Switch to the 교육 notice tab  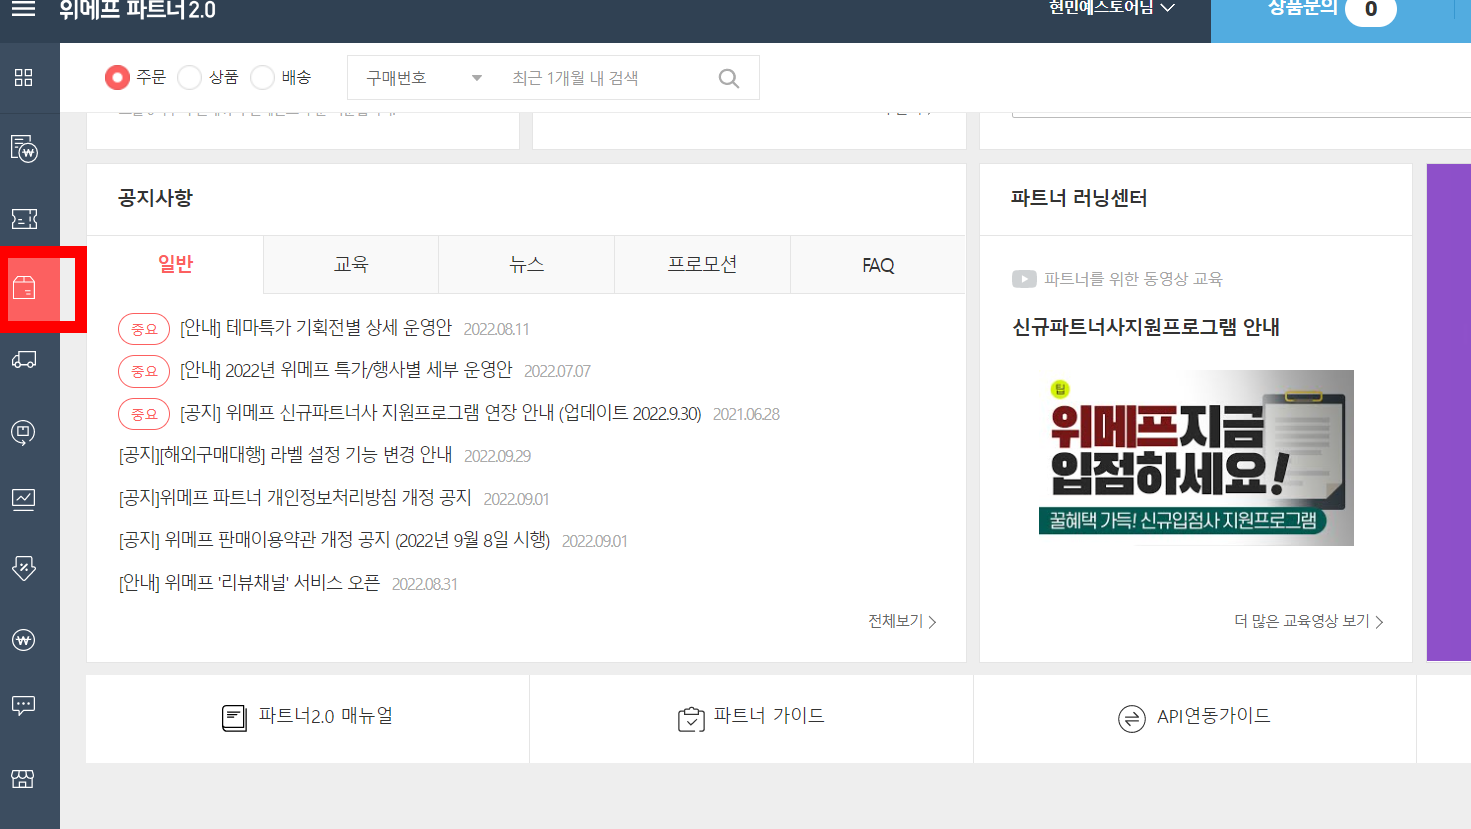click(x=351, y=264)
